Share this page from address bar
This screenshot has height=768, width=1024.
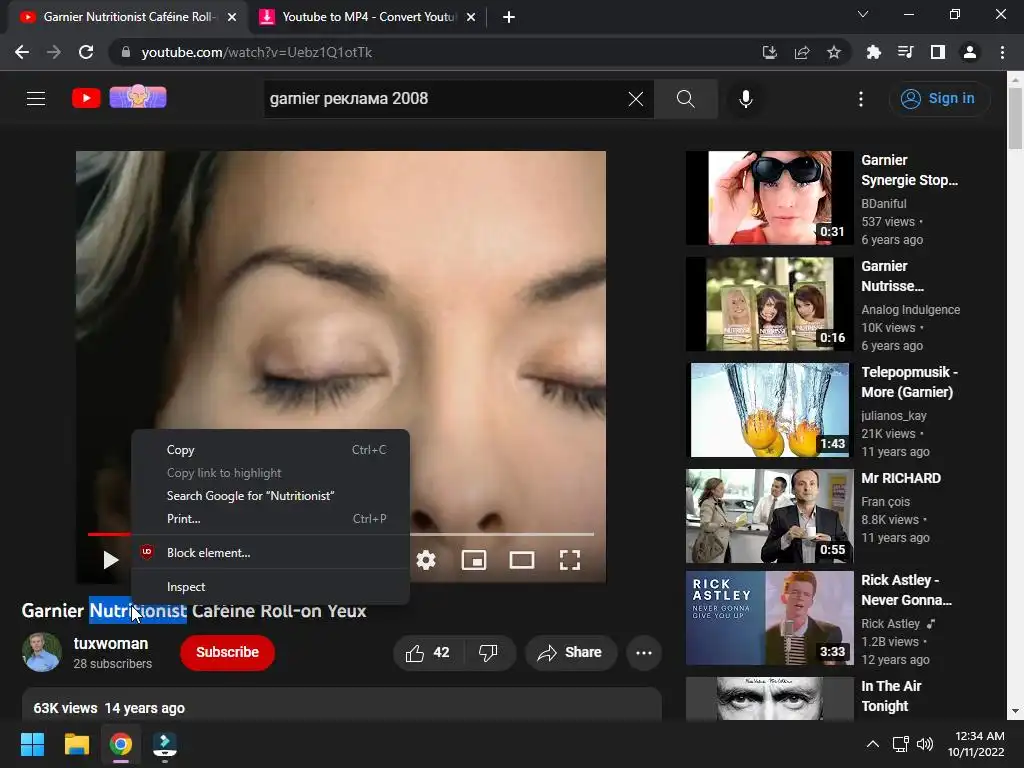point(802,52)
